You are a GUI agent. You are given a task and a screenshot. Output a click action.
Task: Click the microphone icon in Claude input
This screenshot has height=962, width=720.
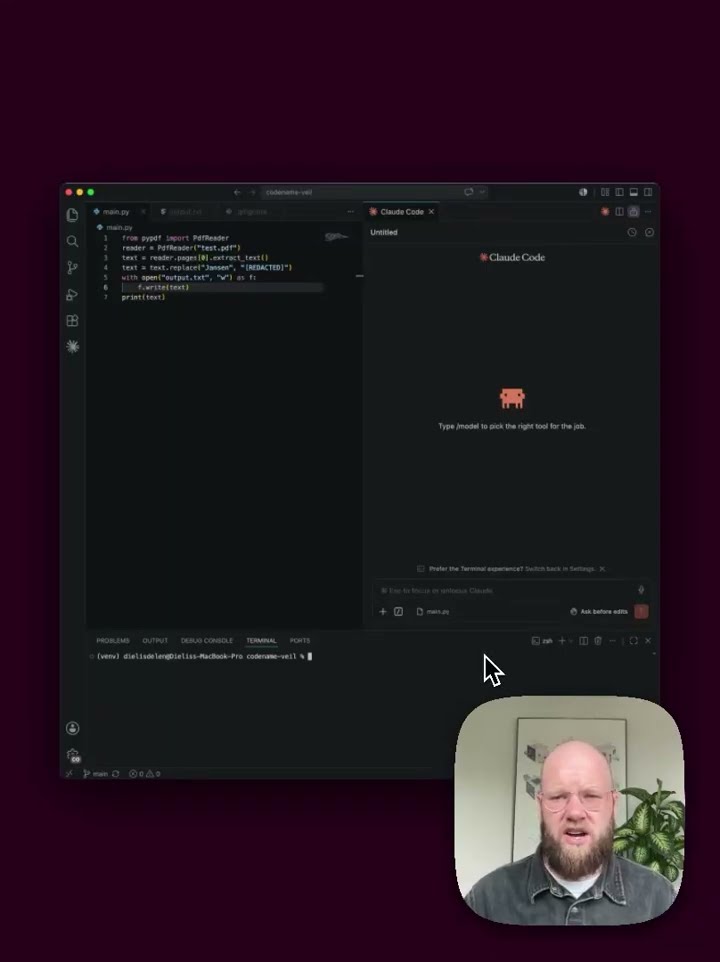point(641,590)
